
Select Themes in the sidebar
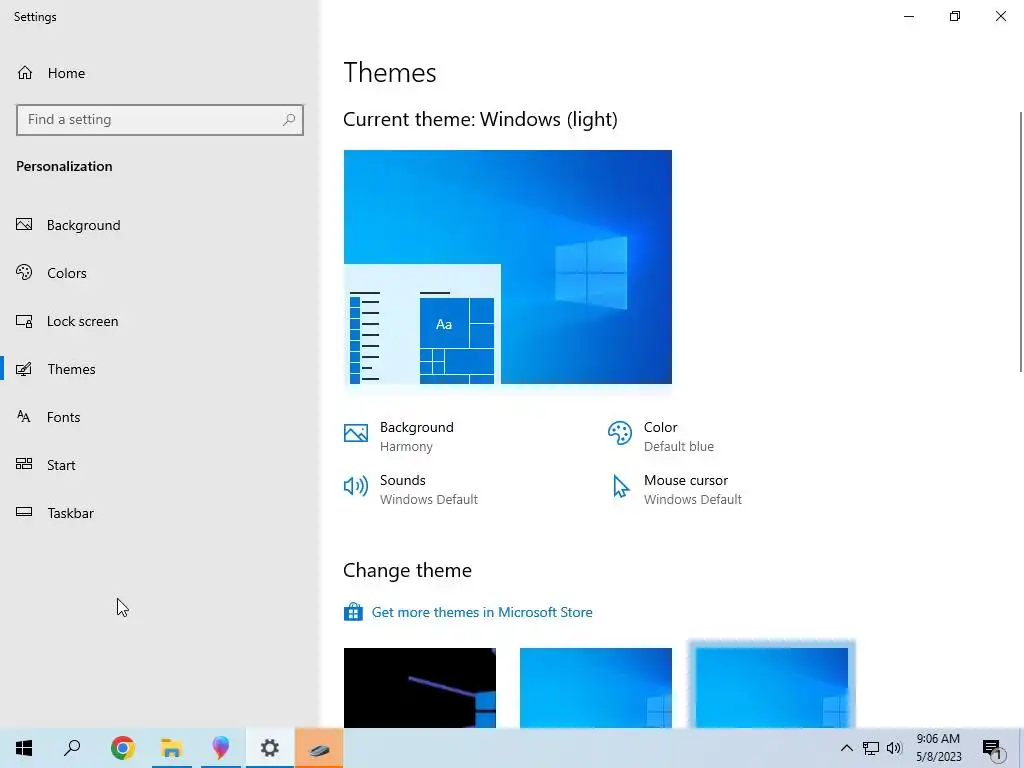(x=71, y=369)
